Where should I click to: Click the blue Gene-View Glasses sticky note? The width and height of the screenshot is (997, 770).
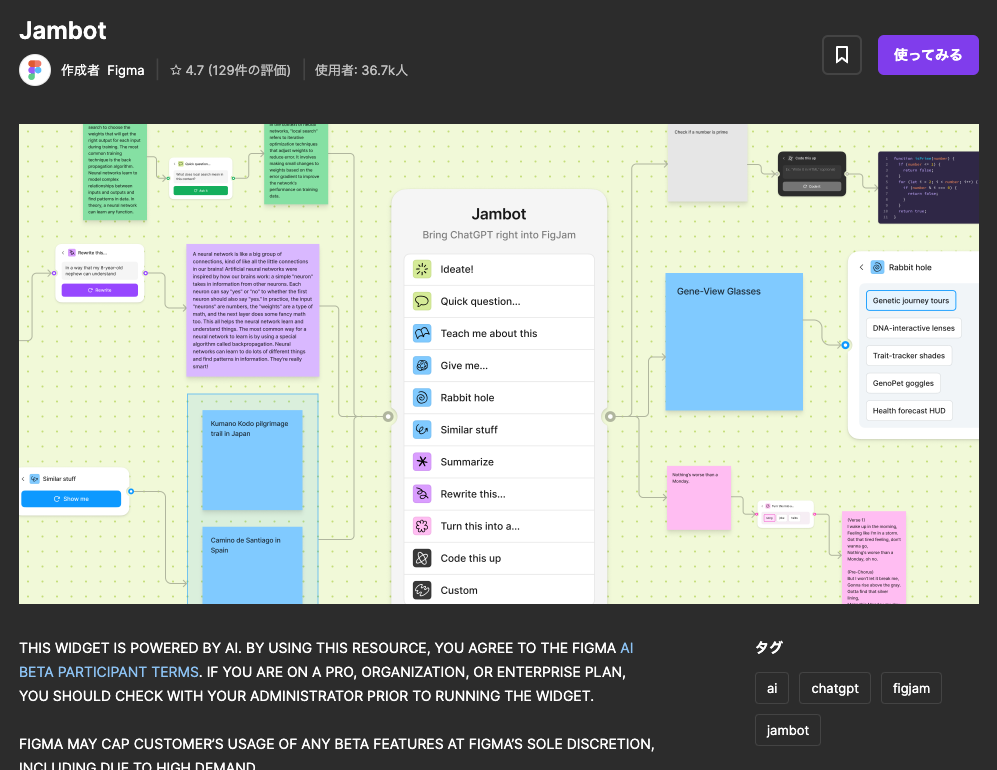tap(734, 342)
